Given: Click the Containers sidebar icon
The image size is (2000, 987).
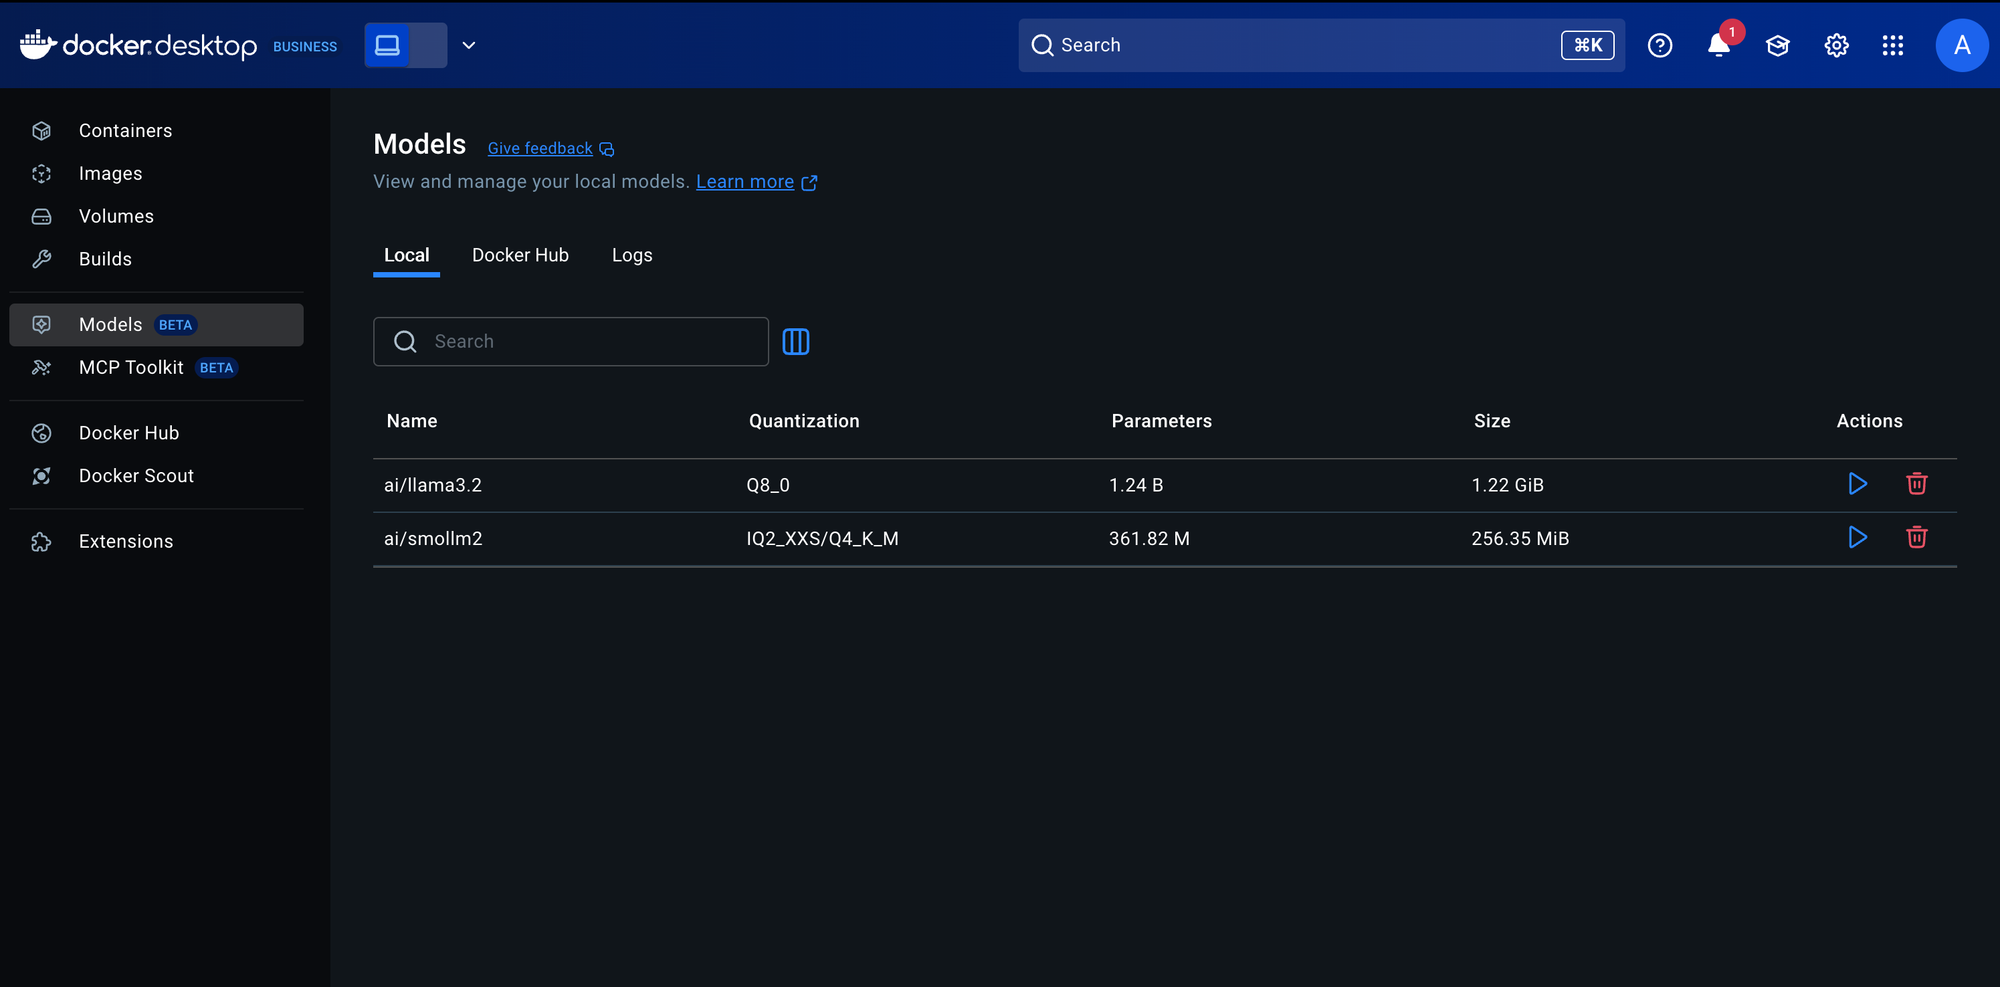Looking at the screenshot, I should 42,131.
